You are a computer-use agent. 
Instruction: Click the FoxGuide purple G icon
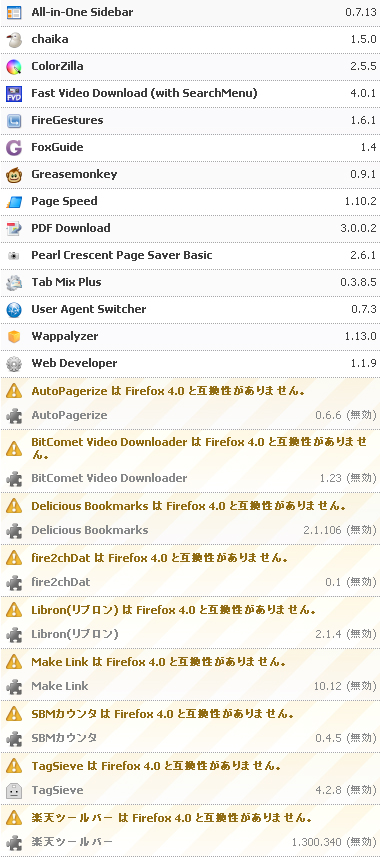click(x=14, y=148)
